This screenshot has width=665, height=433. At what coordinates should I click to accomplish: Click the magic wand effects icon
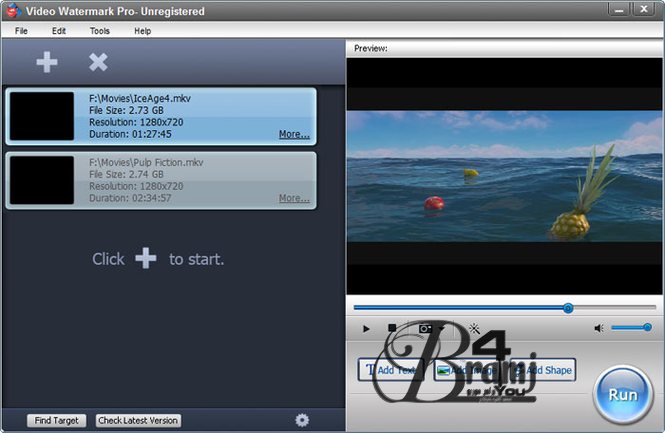click(474, 328)
